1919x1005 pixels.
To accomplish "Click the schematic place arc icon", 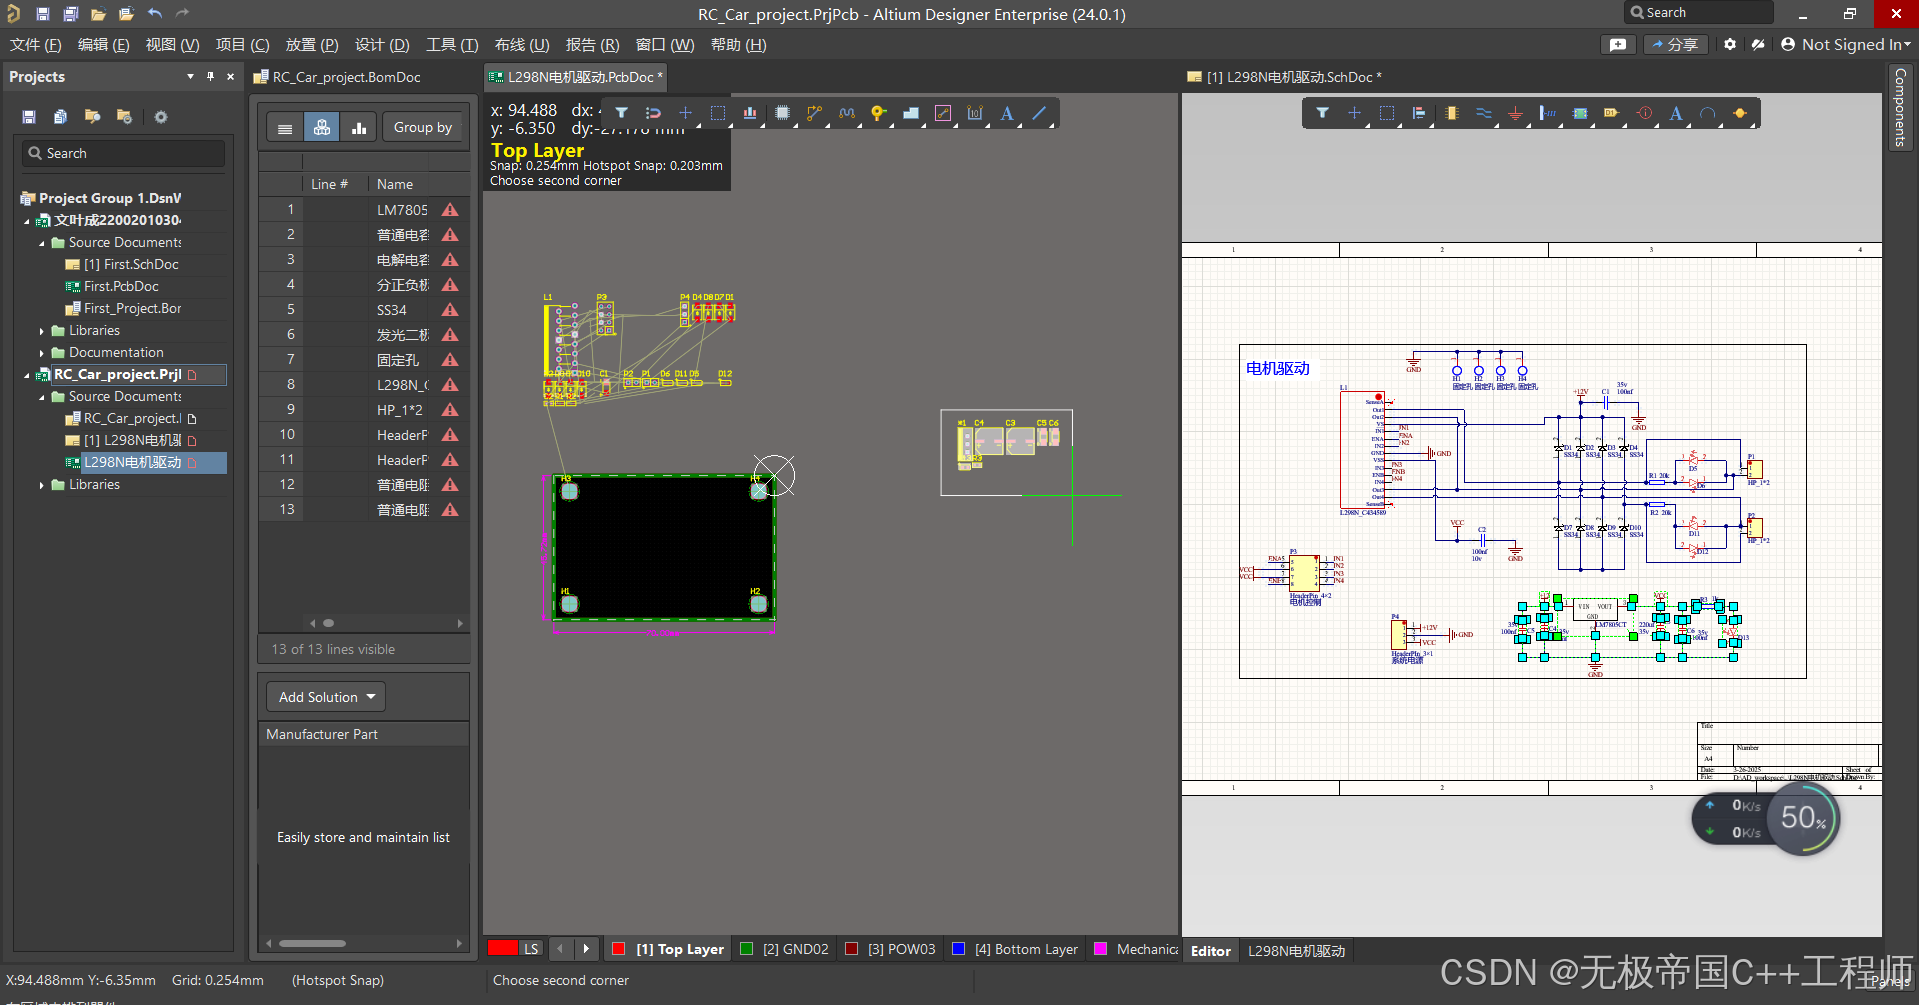I will click(1708, 113).
